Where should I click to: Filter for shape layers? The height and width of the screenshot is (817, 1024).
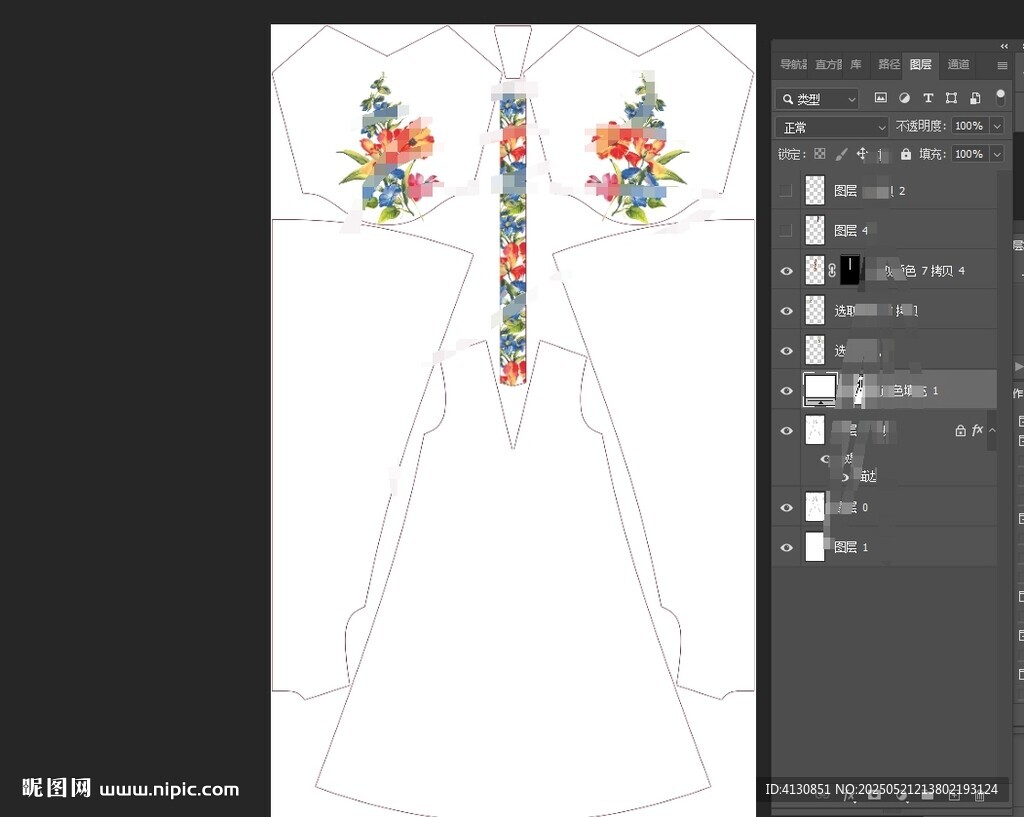pyautogui.click(x=951, y=98)
